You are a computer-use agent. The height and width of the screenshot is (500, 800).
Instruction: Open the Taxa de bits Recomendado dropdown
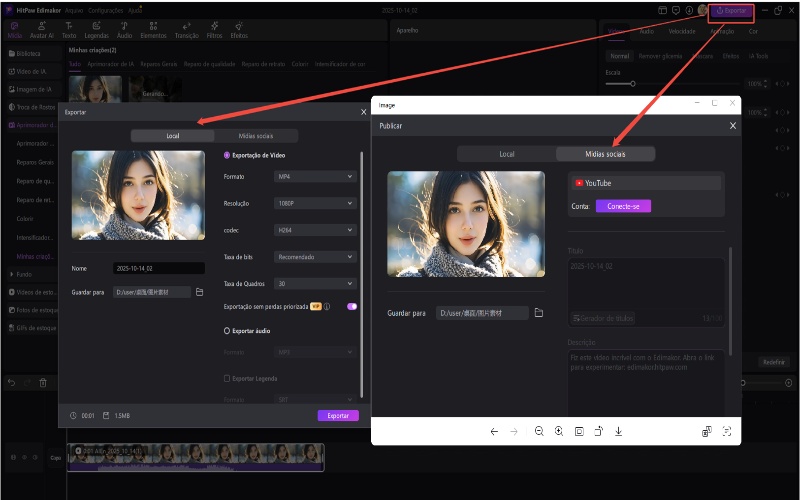coord(315,257)
